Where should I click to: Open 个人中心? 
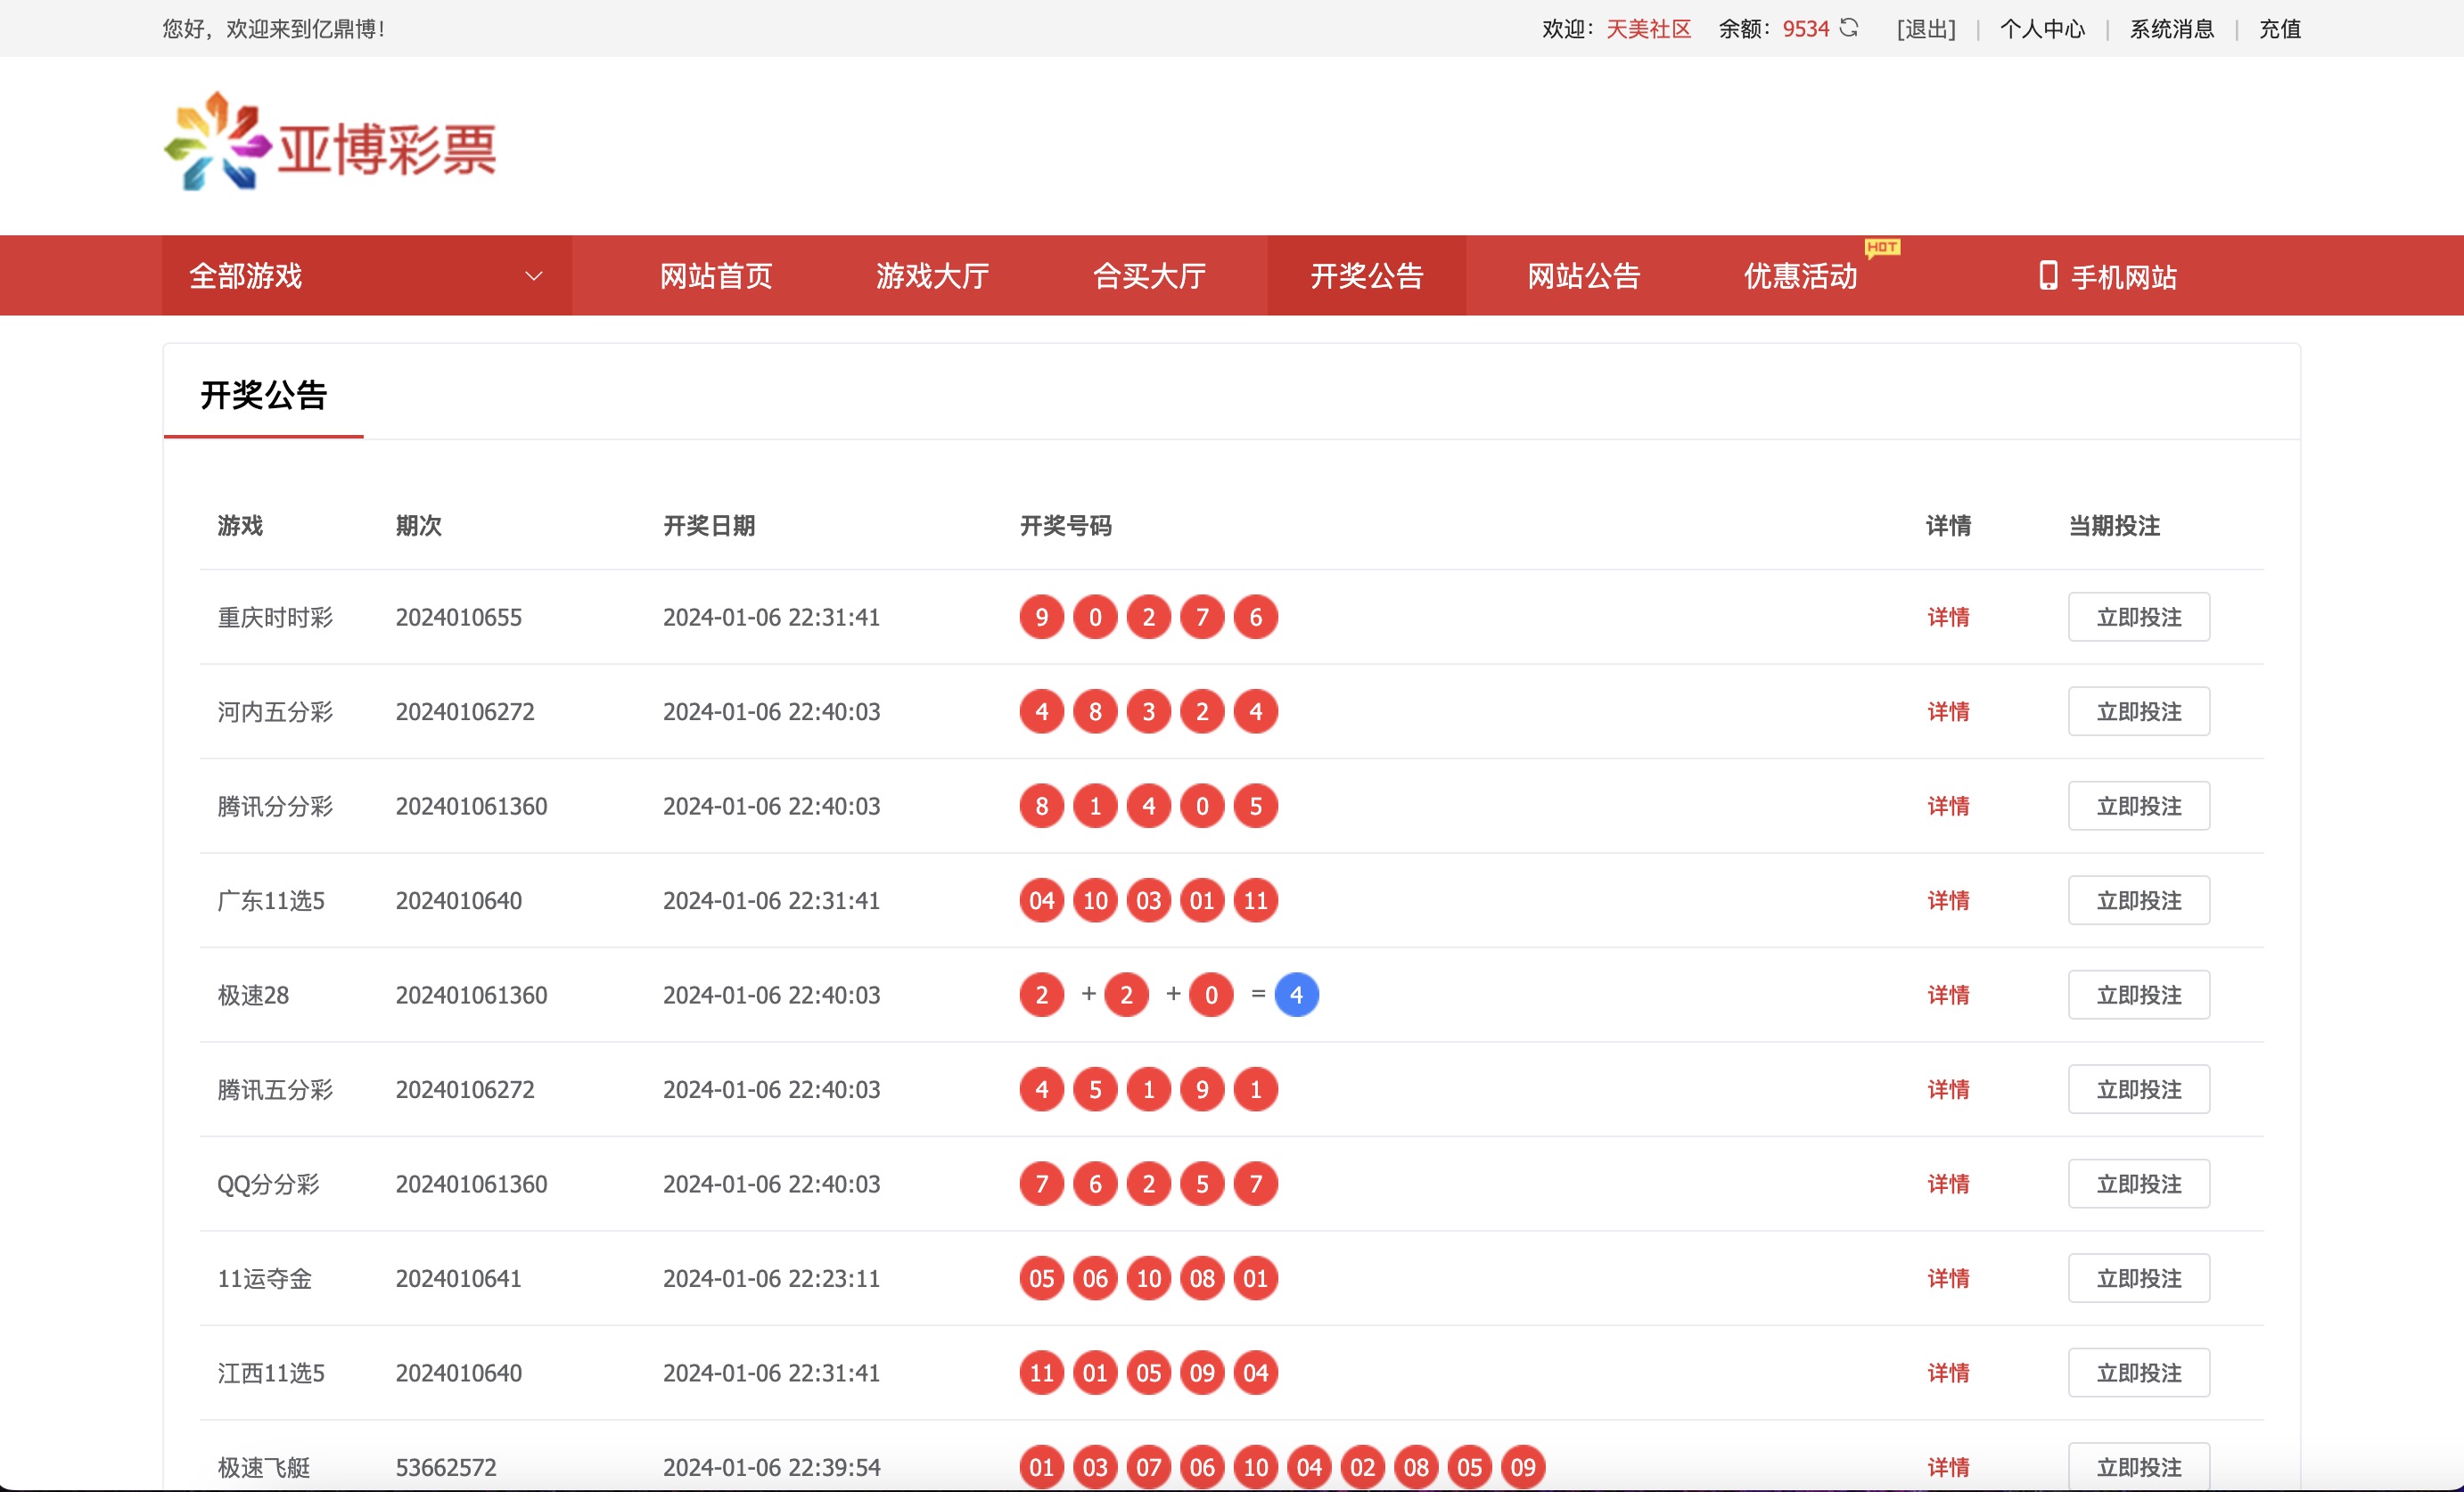2043,29
